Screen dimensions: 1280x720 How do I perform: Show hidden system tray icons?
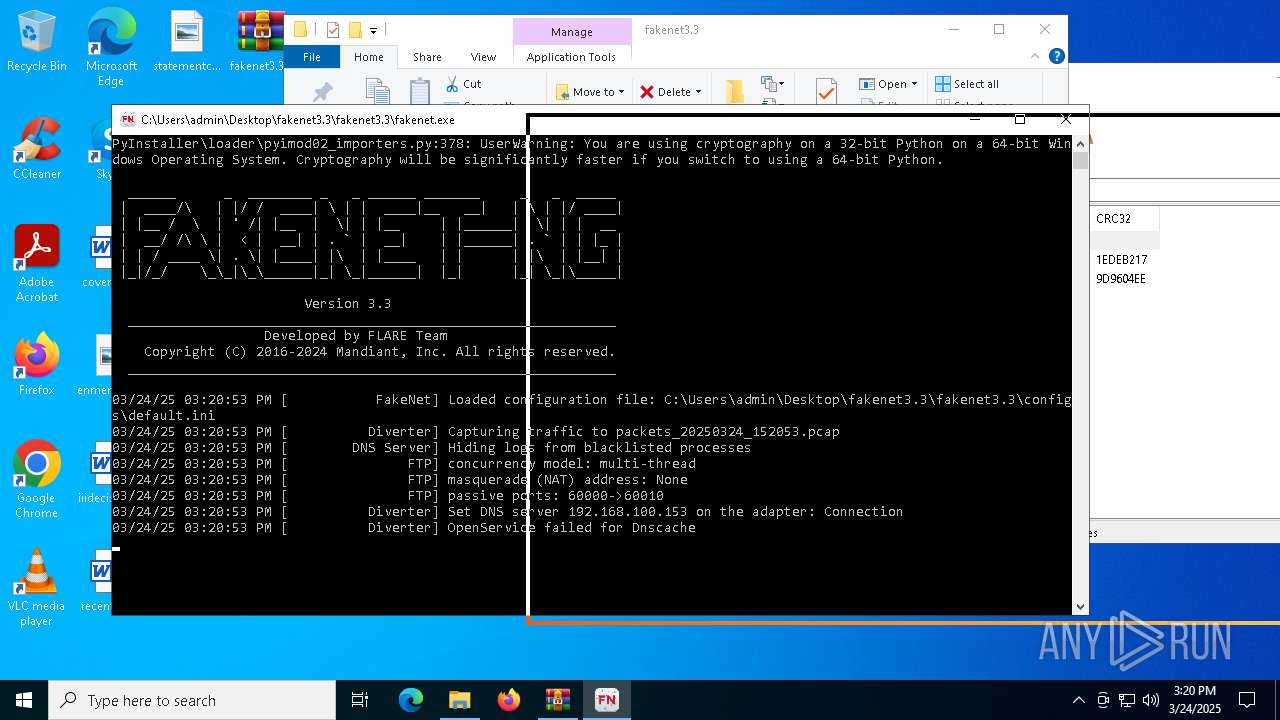pyautogui.click(x=1078, y=700)
